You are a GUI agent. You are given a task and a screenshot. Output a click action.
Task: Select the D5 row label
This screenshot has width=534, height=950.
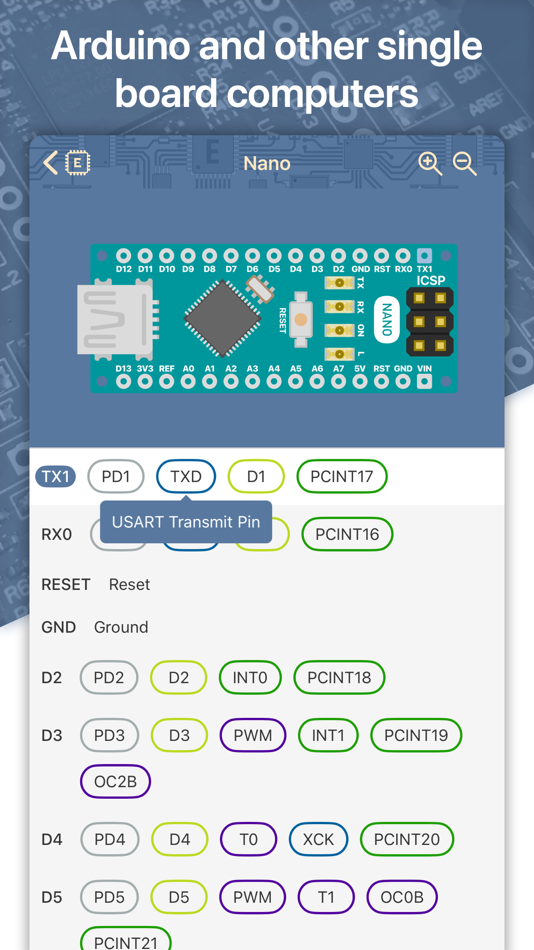coord(52,897)
